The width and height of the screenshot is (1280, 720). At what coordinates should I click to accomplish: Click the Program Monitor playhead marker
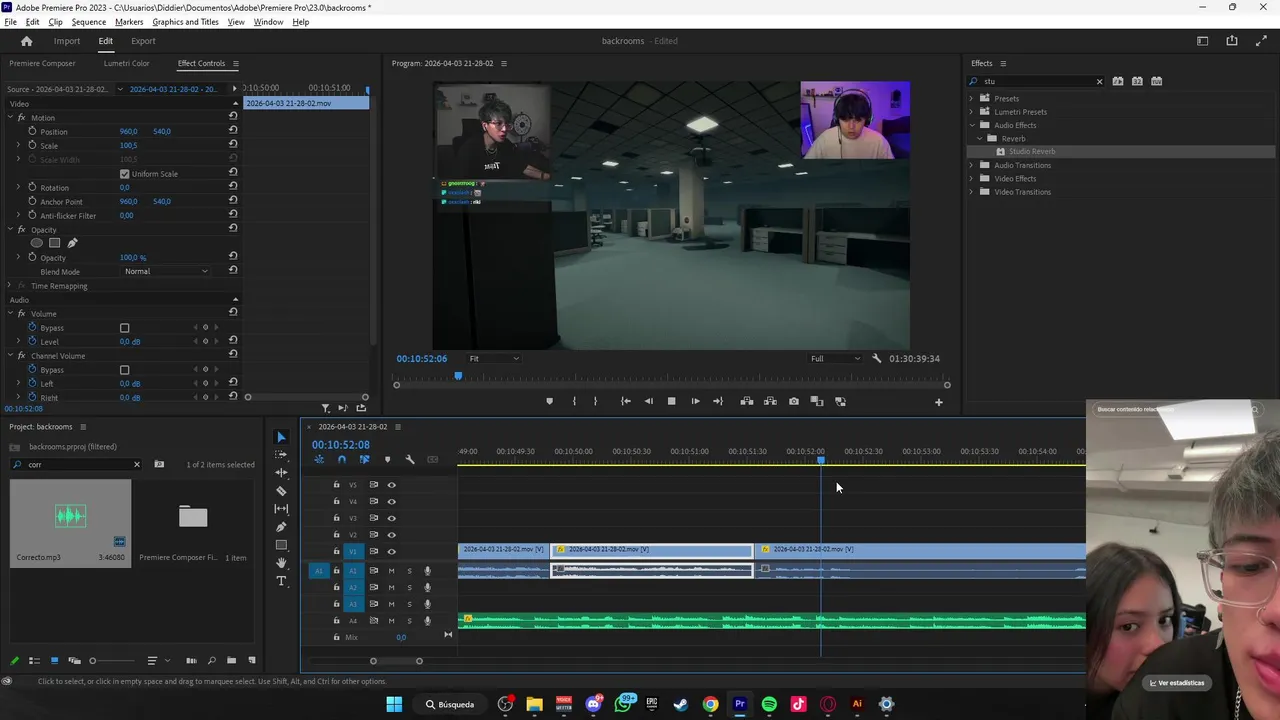(x=458, y=376)
